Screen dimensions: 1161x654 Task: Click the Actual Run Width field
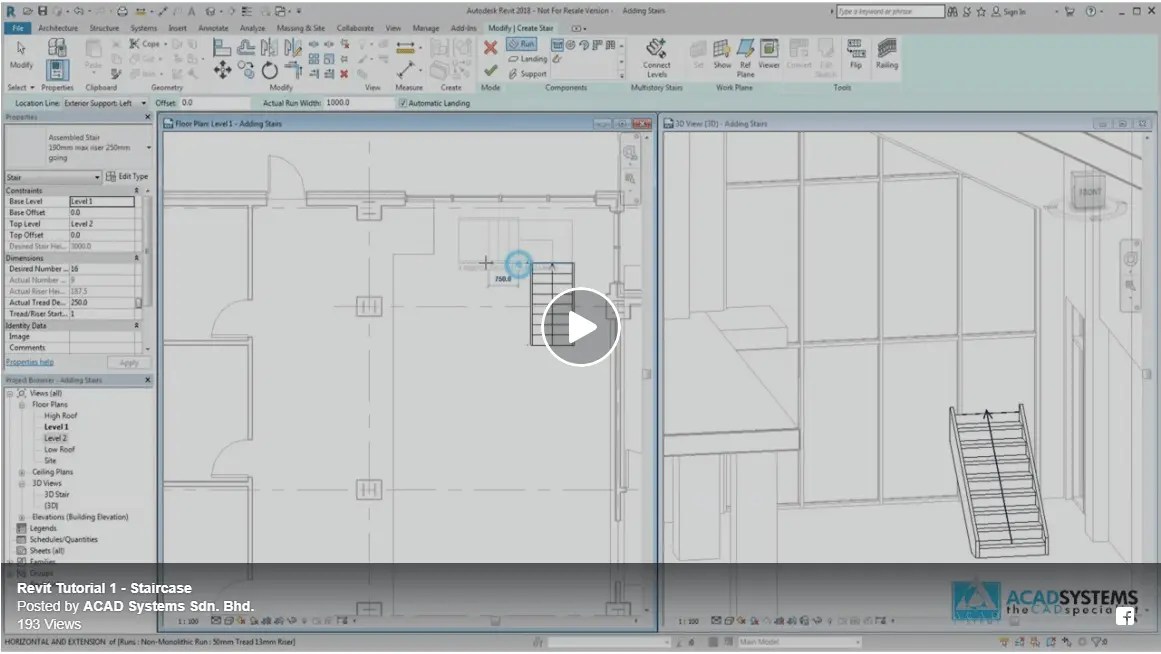(360, 104)
